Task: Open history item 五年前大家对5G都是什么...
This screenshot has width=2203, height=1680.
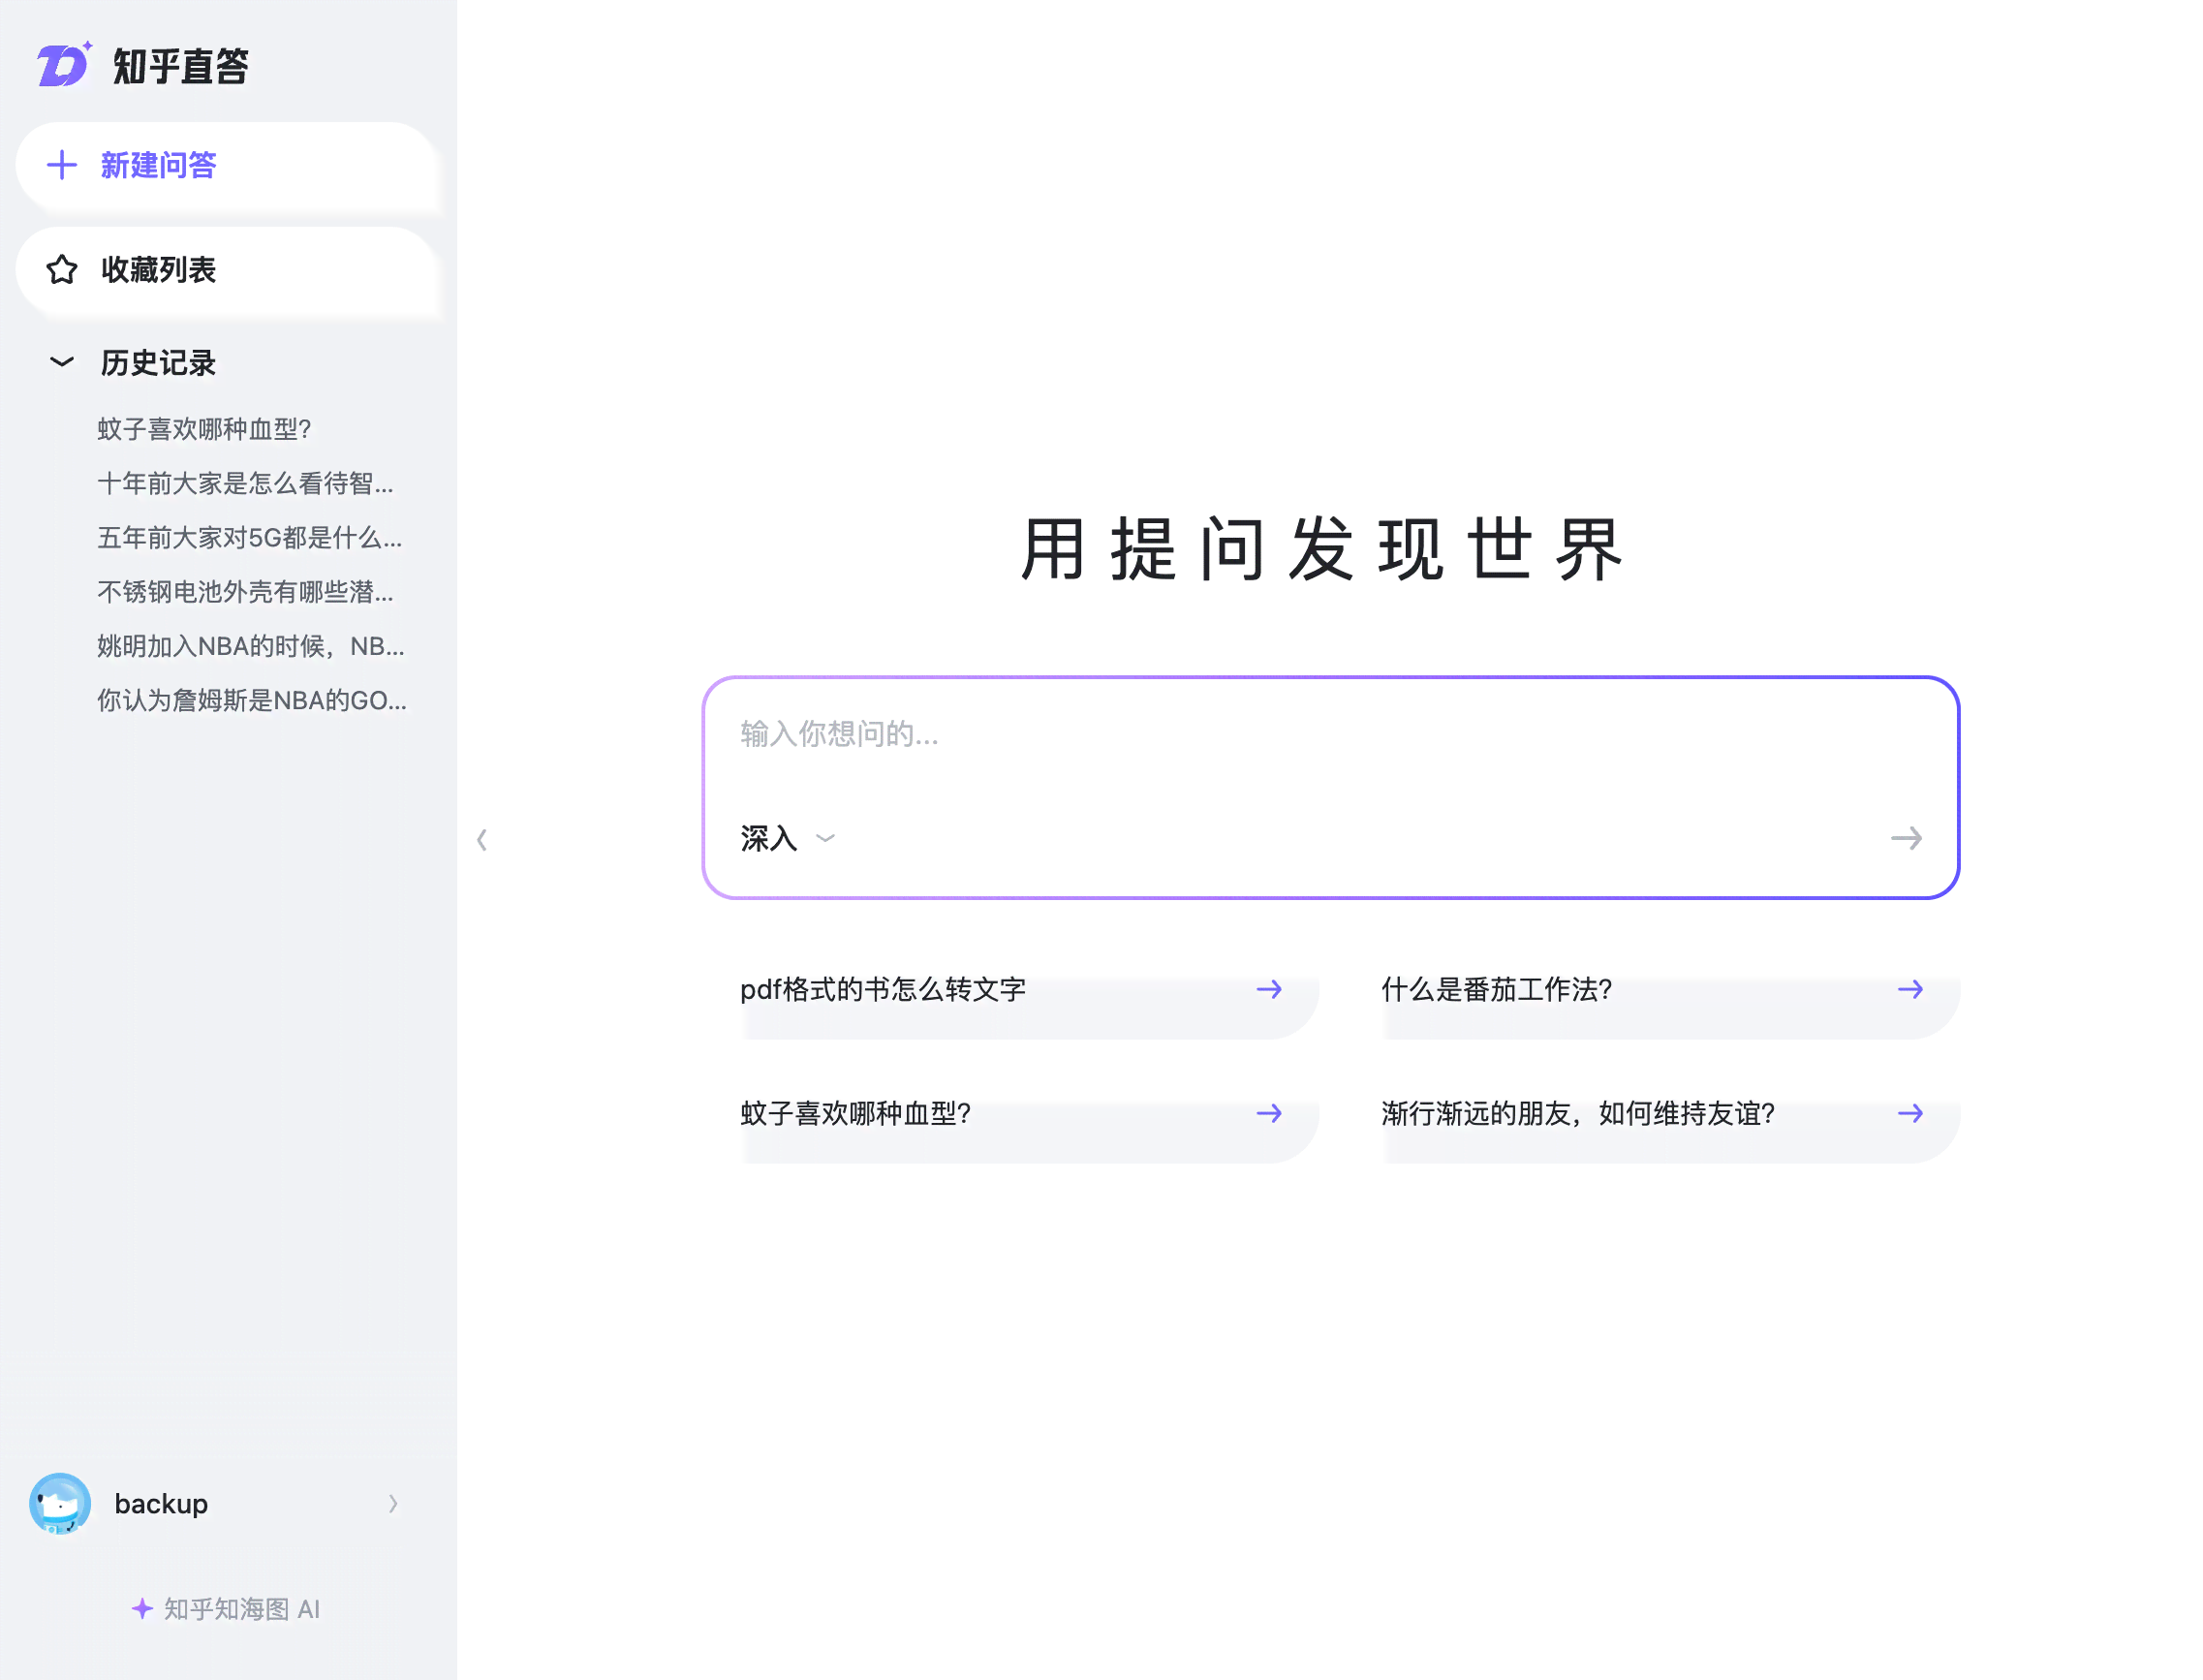Action: 249,537
